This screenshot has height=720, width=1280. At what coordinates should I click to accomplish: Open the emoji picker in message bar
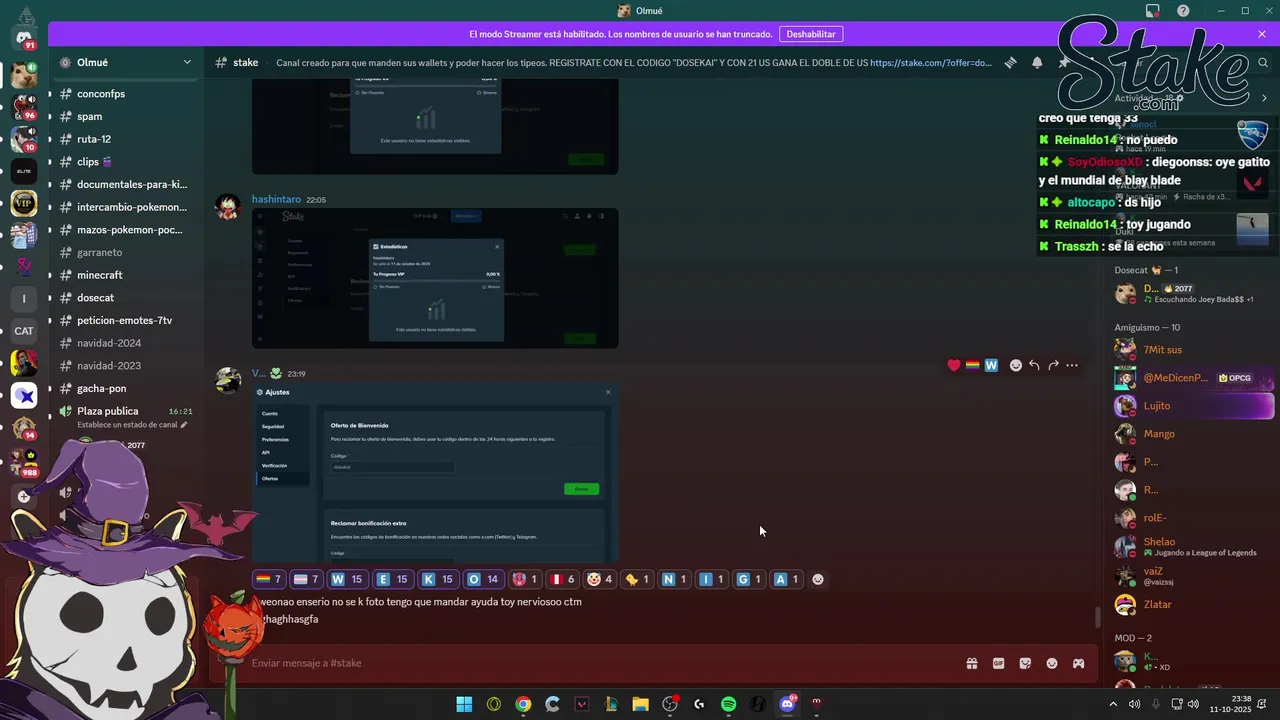point(1052,663)
